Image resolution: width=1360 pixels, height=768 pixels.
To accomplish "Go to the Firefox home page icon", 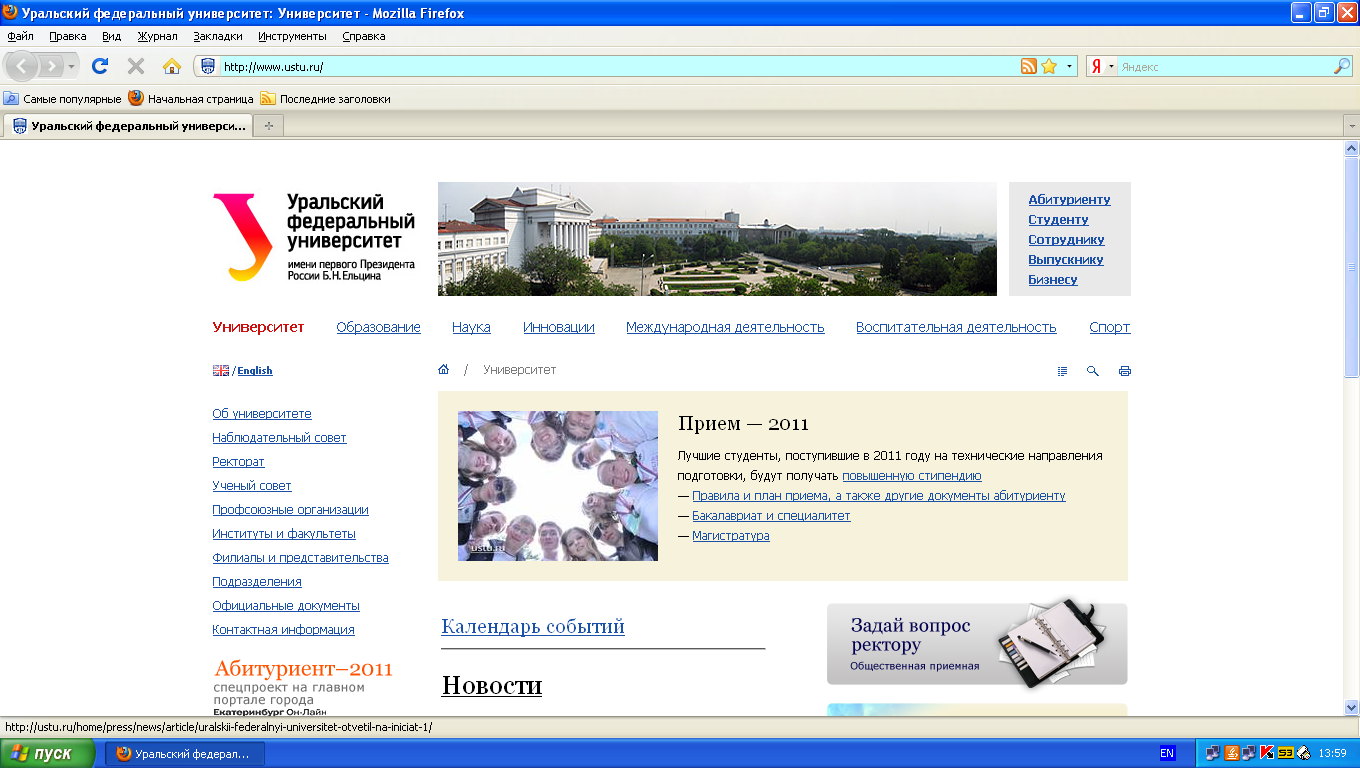I will tap(172, 66).
